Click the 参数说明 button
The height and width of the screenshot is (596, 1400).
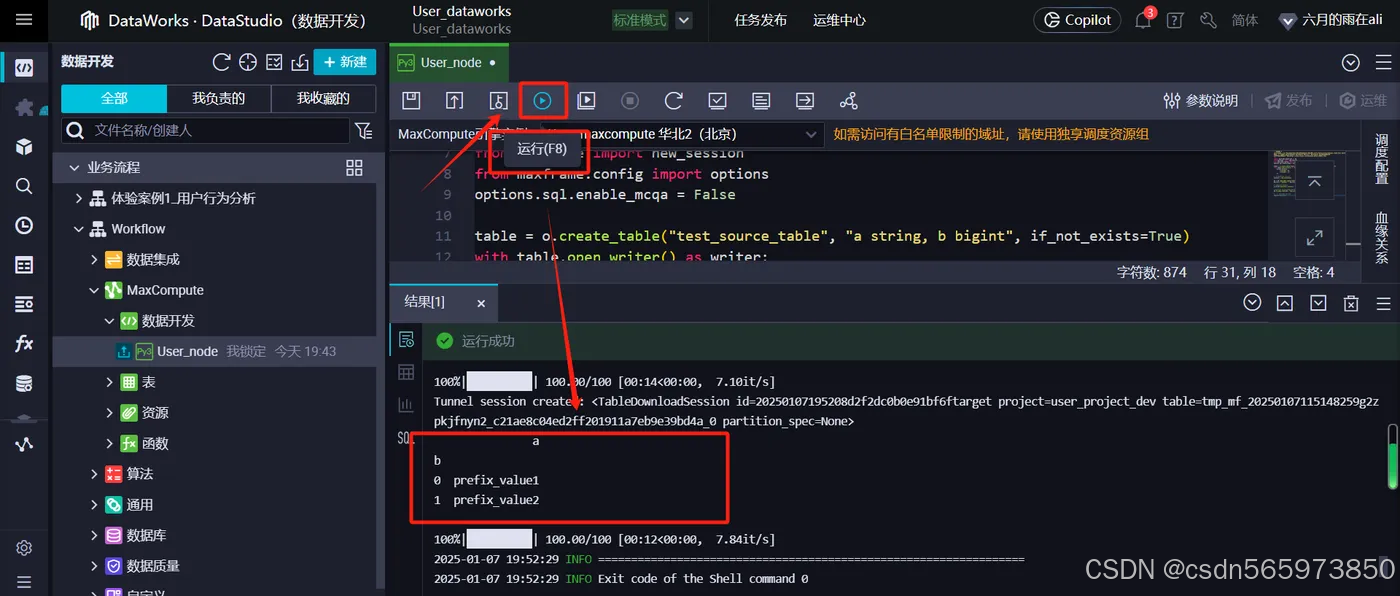[x=1201, y=101]
